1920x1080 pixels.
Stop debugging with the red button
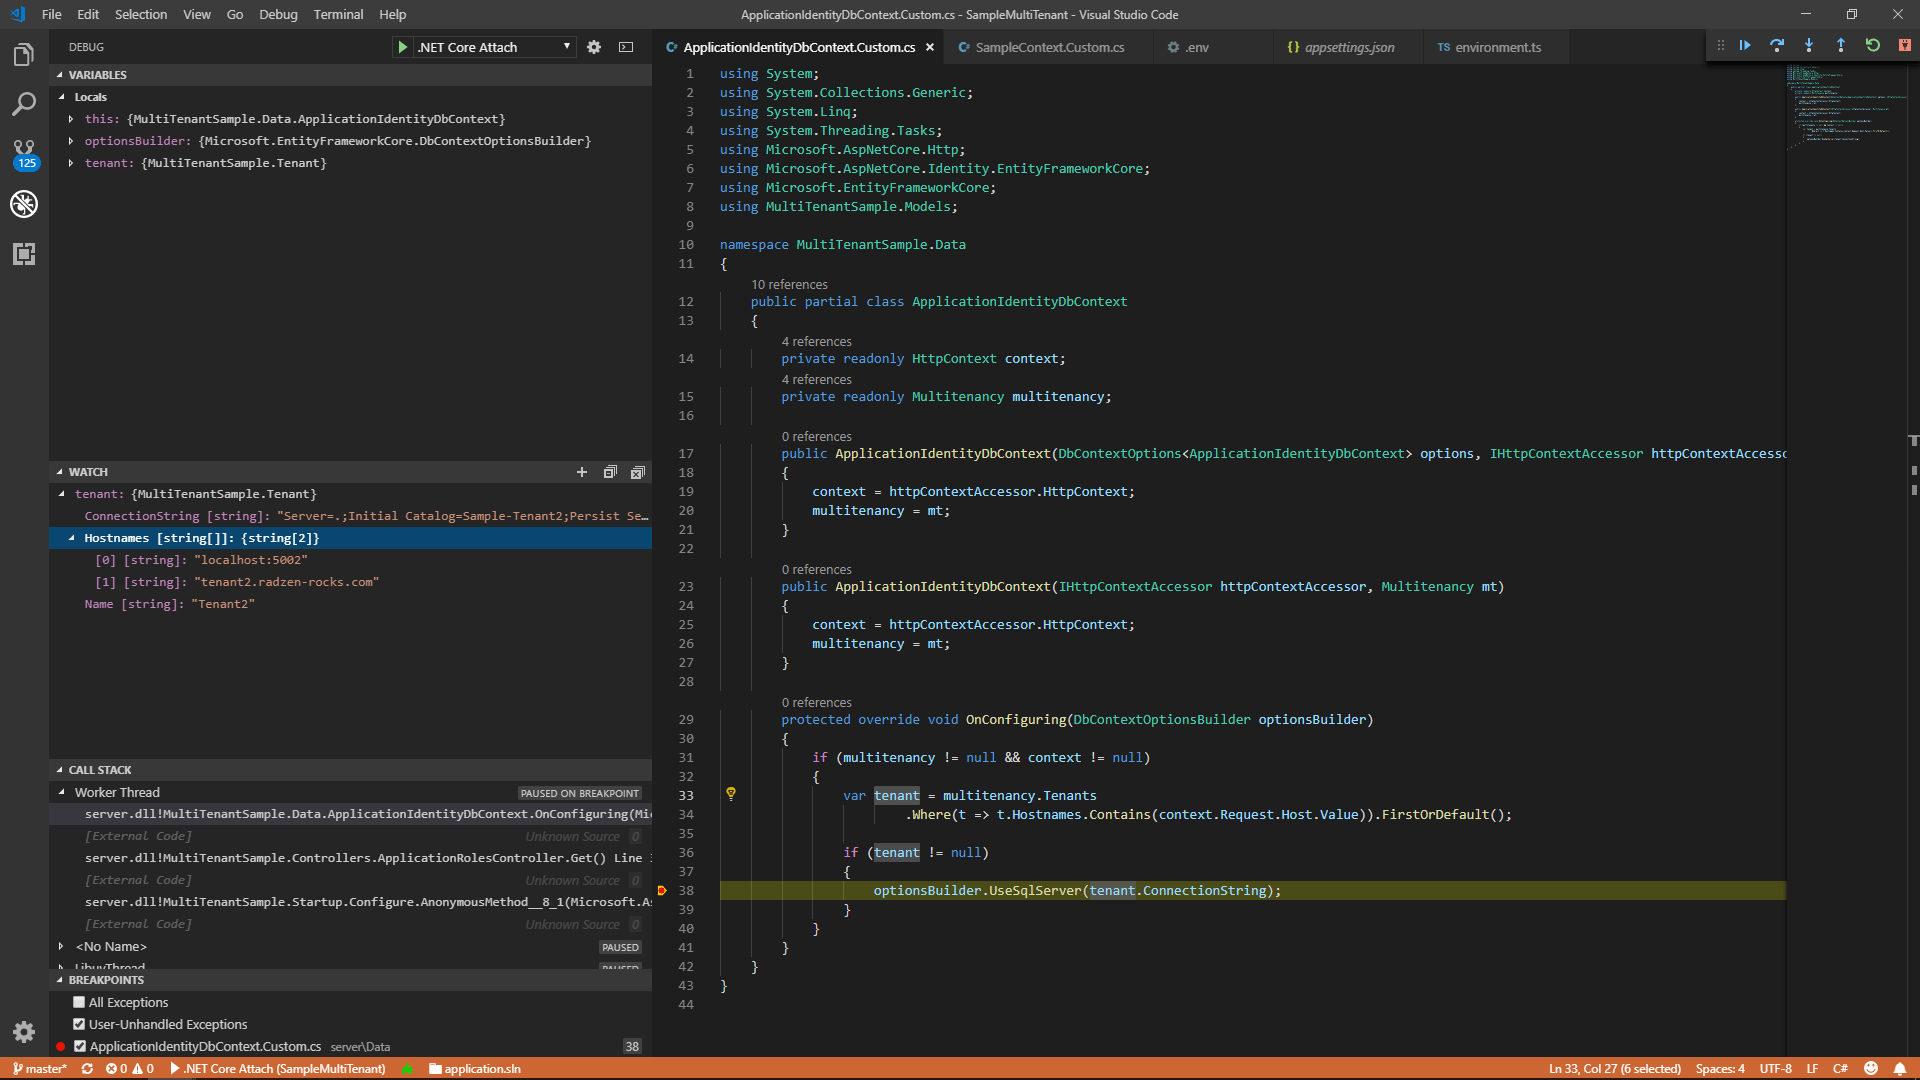tap(1905, 46)
